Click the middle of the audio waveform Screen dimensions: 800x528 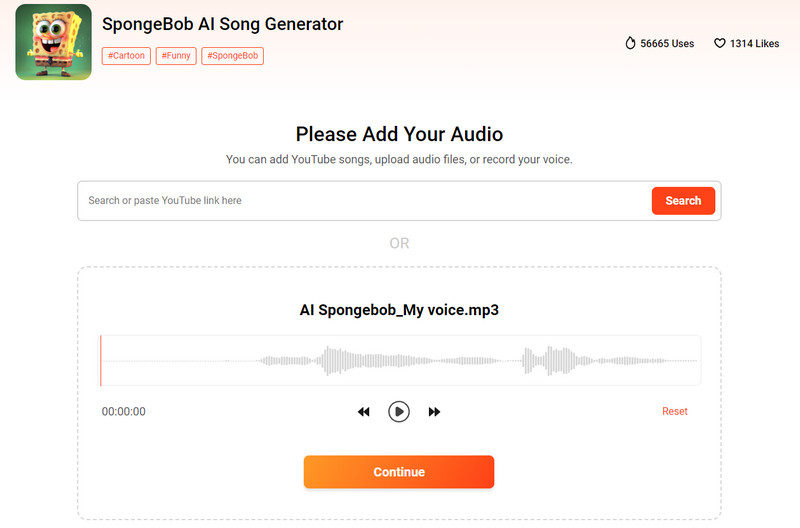[400, 360]
